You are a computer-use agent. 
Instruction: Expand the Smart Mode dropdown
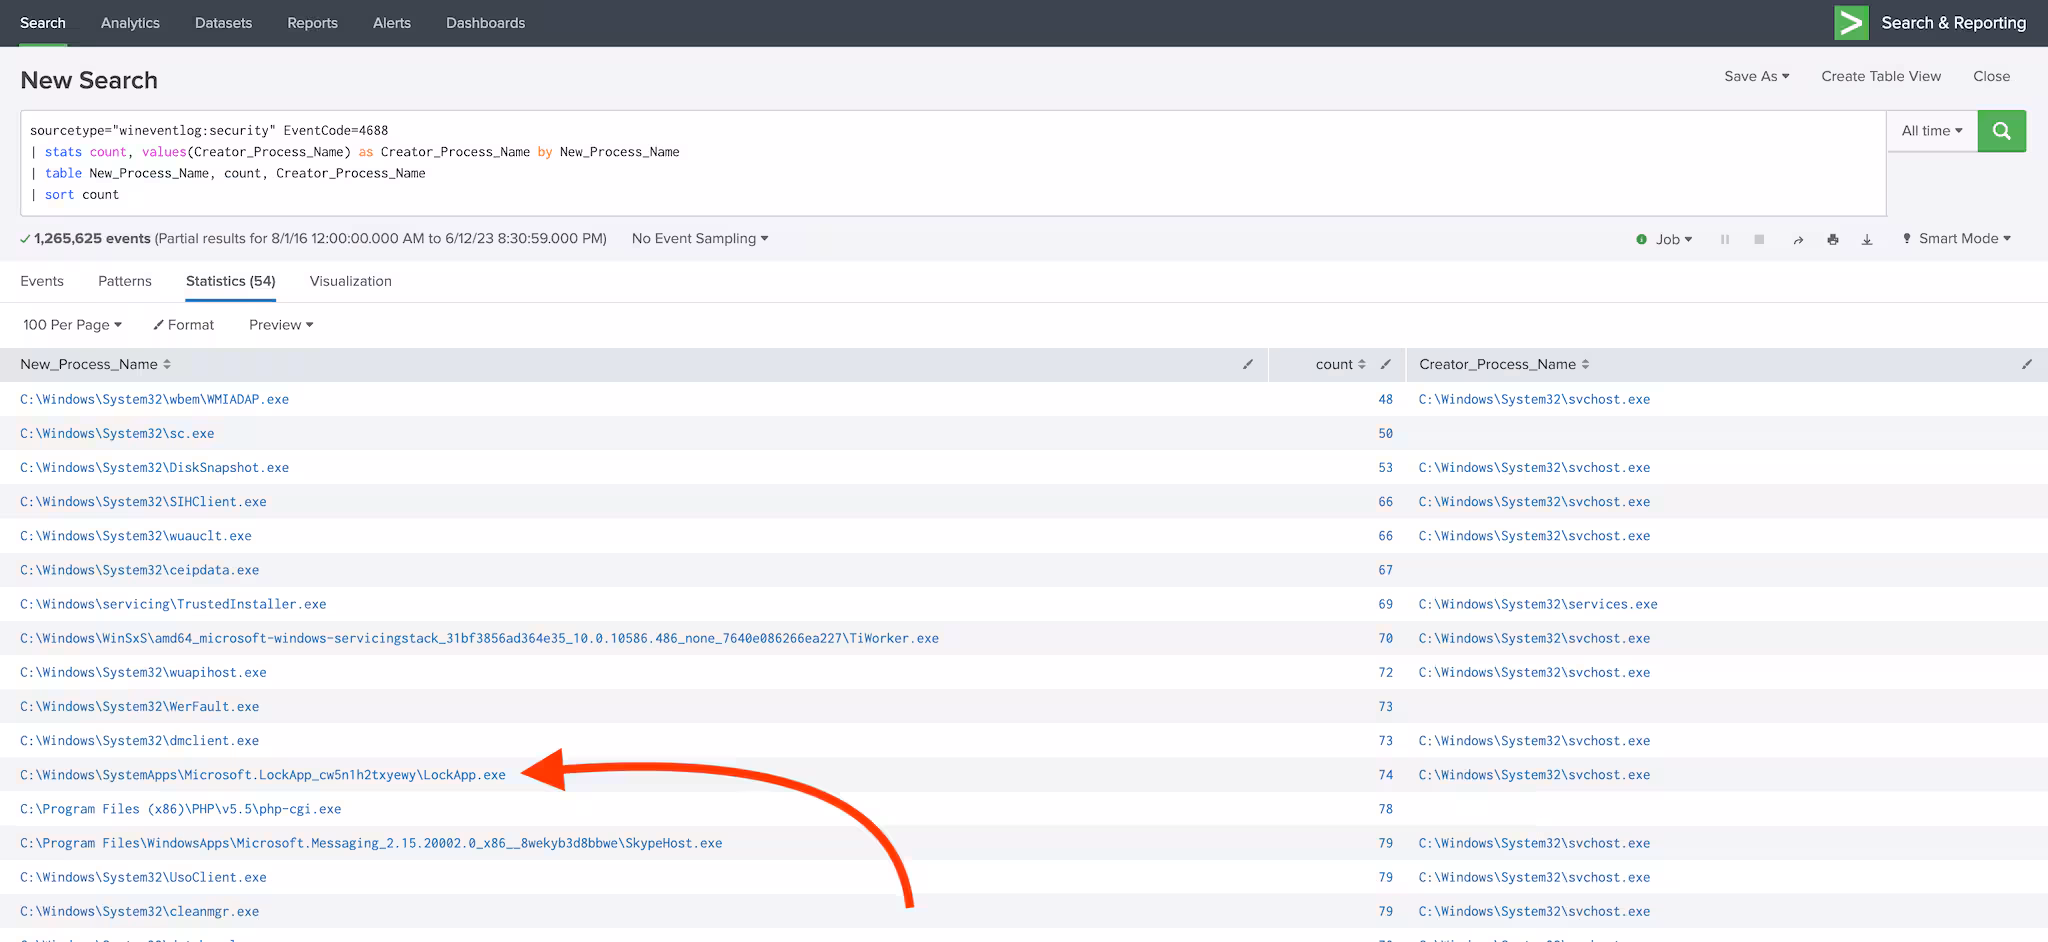(1957, 239)
